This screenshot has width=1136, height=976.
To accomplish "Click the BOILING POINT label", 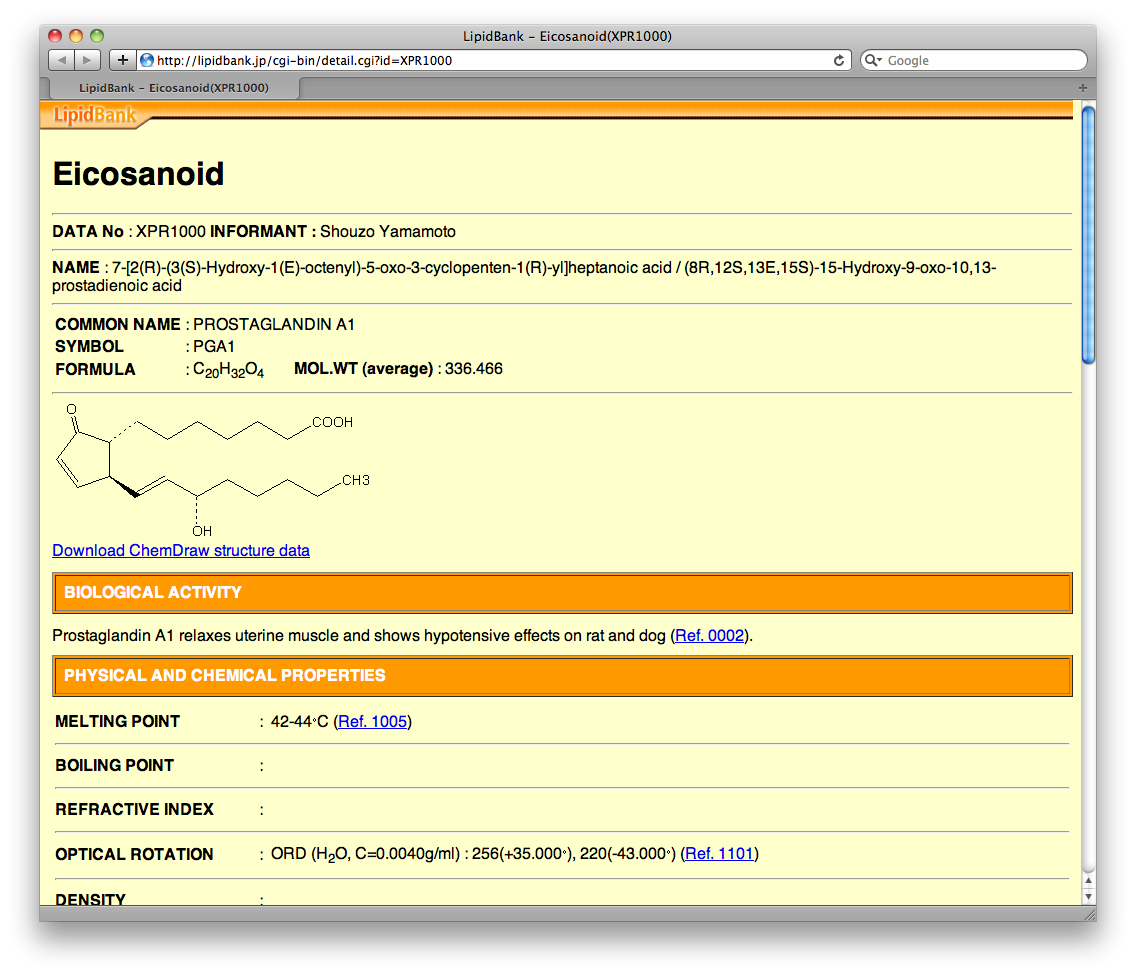I will [x=114, y=766].
